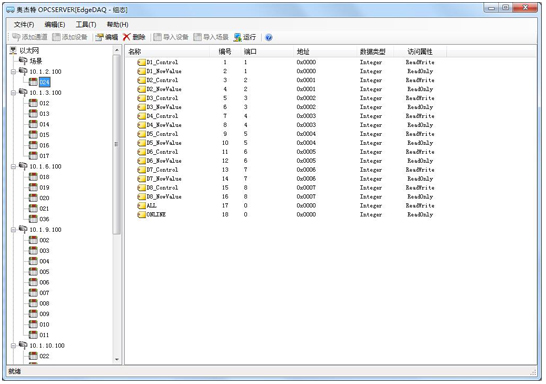
Task: Click the ALL tag icon
Action: [x=141, y=206]
